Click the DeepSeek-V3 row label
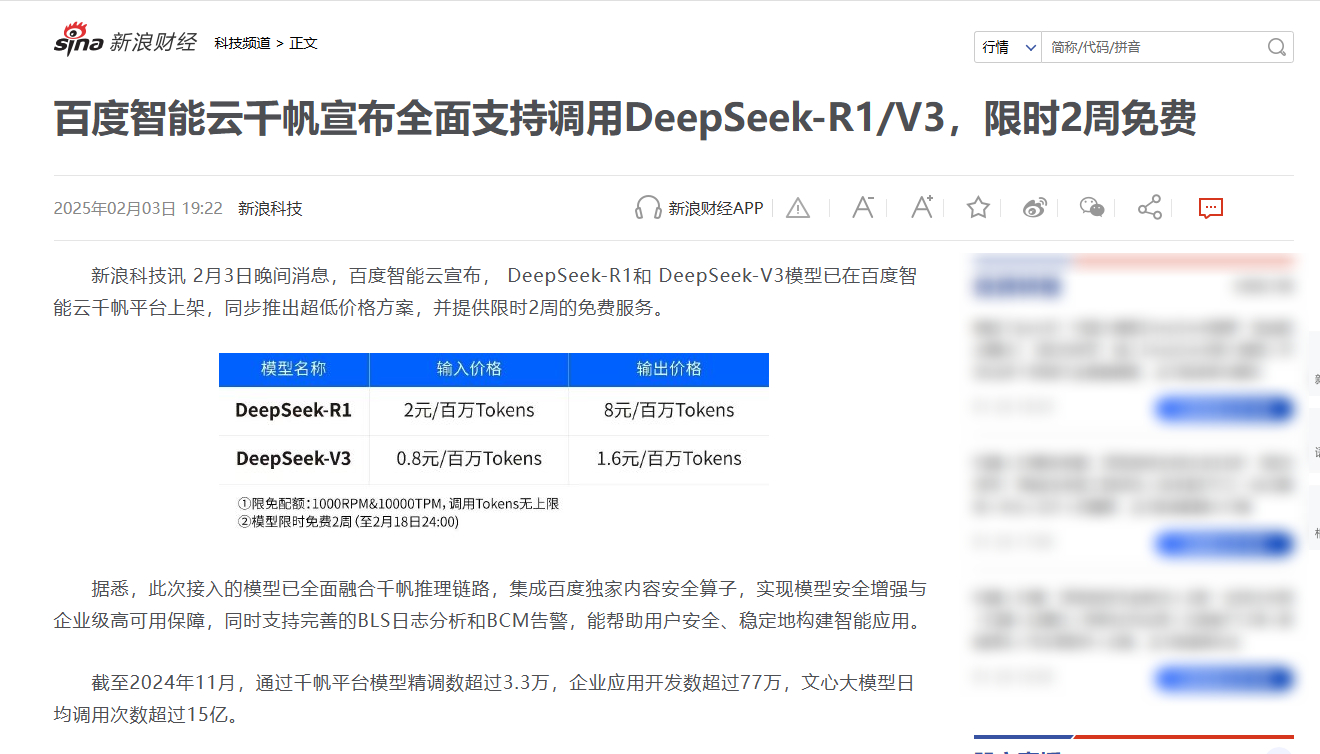1320x754 pixels. point(293,459)
